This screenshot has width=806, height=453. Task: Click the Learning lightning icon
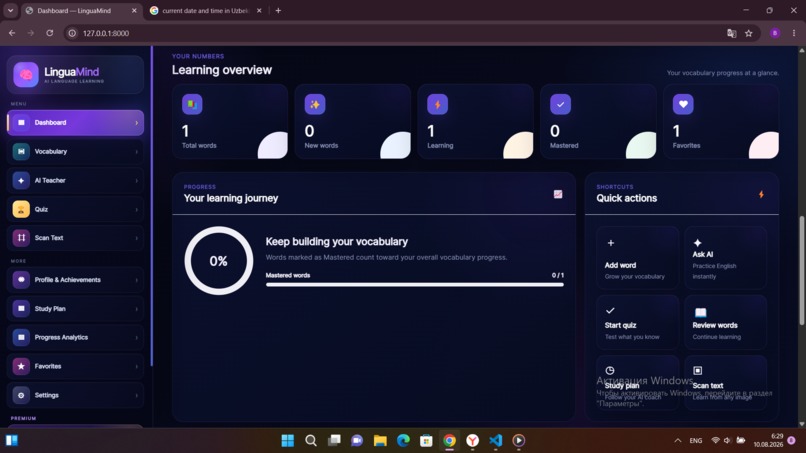coord(437,104)
